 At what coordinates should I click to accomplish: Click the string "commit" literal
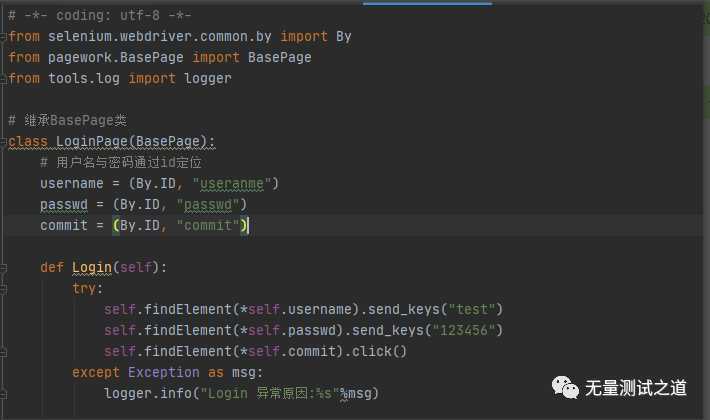coord(208,225)
